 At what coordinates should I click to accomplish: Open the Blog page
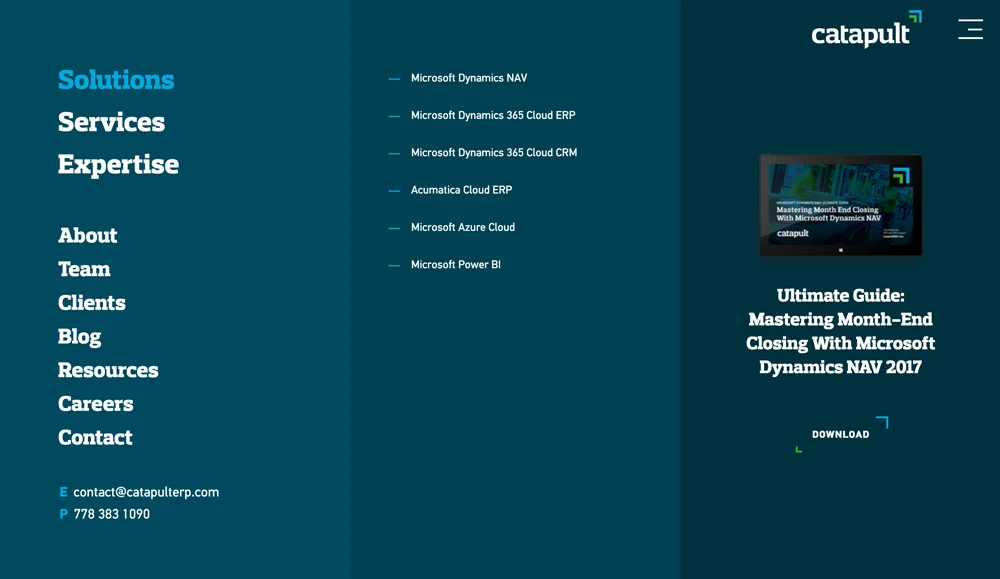tap(80, 337)
